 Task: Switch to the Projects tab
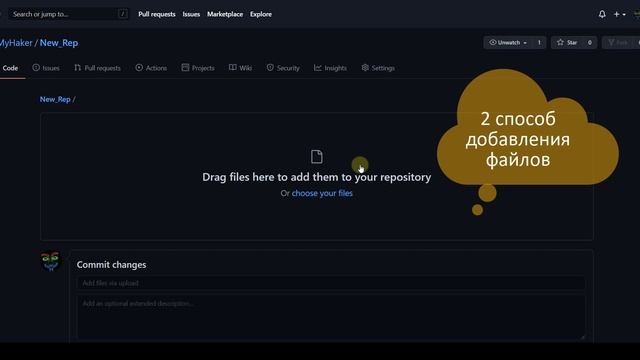198,68
